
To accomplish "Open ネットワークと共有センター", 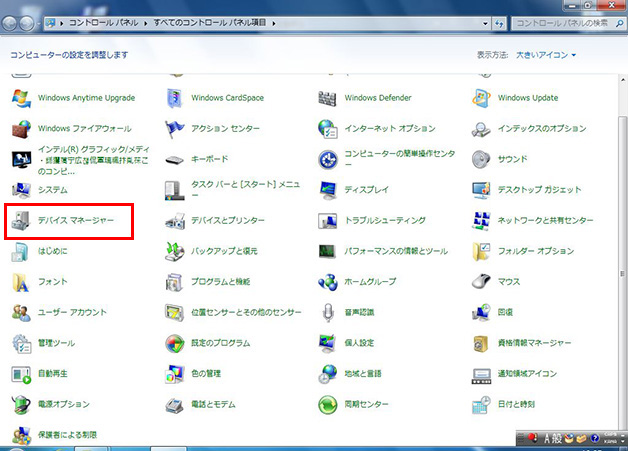I will pos(533,220).
